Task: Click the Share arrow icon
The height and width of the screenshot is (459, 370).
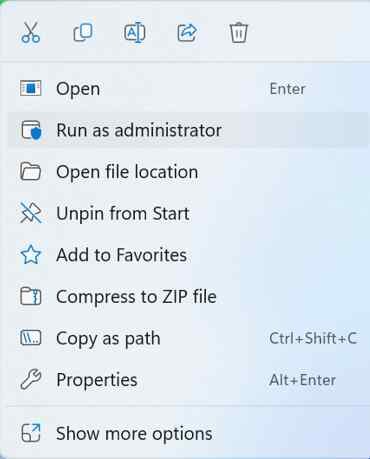Action: 187,33
